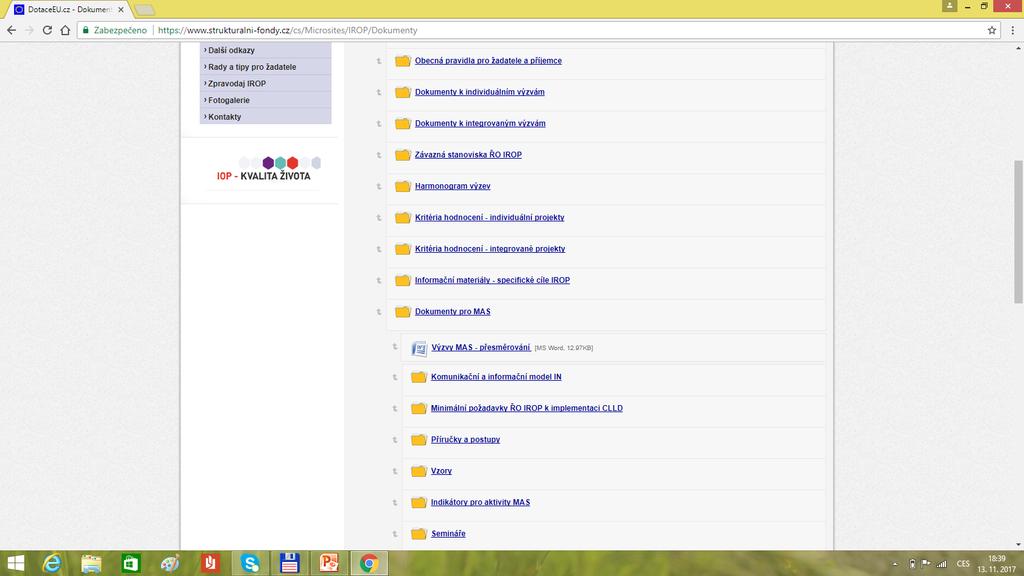Open Kritéria hodnocení - integrované projekty link
Image resolution: width=1024 pixels, height=576 pixels.
[x=490, y=249]
